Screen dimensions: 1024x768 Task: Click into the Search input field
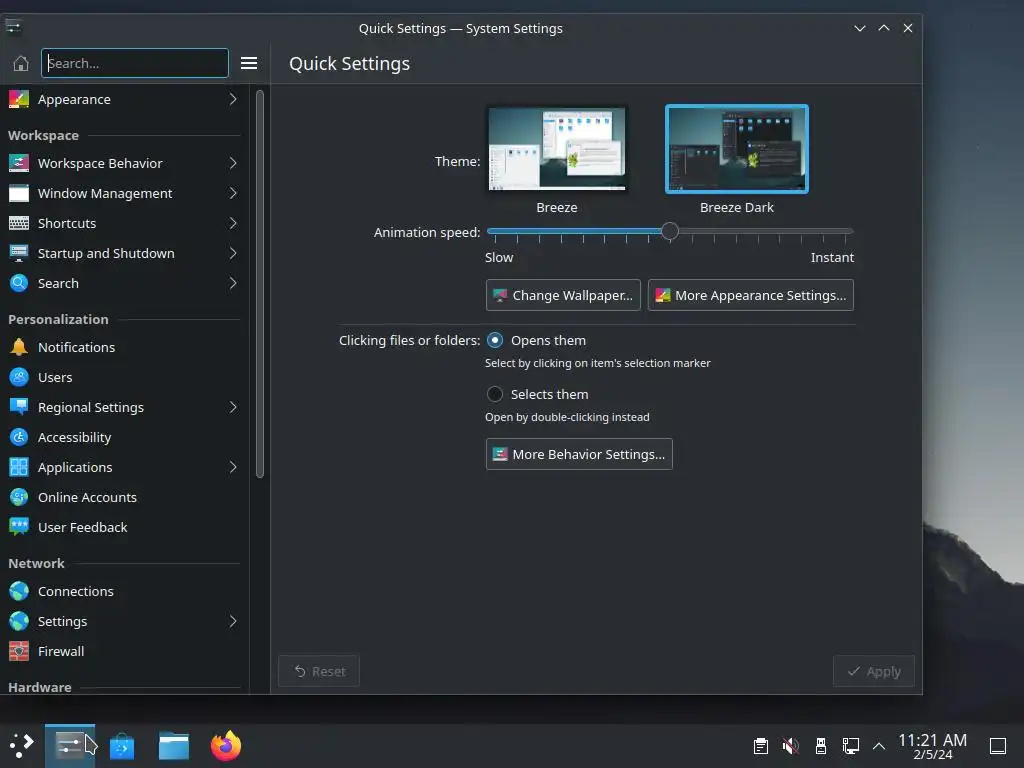point(135,63)
